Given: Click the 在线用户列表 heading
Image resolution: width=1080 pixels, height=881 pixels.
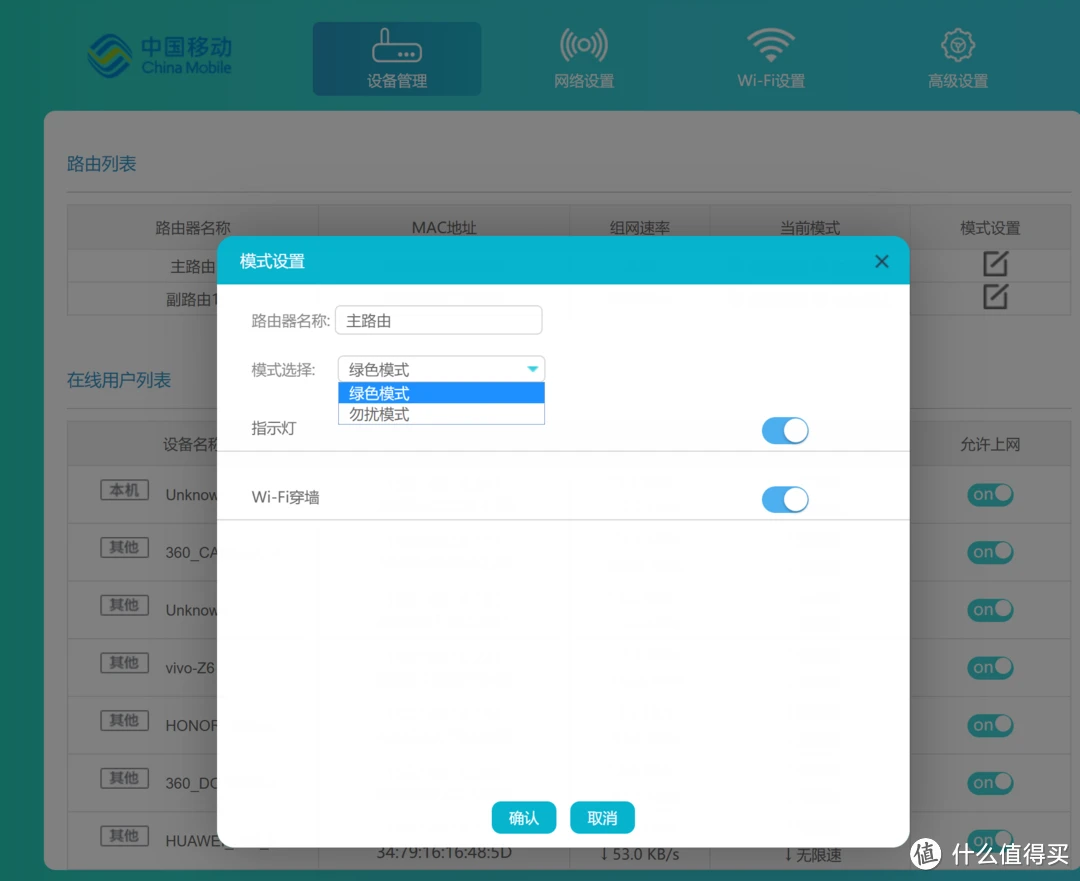Looking at the screenshot, I should (118, 380).
